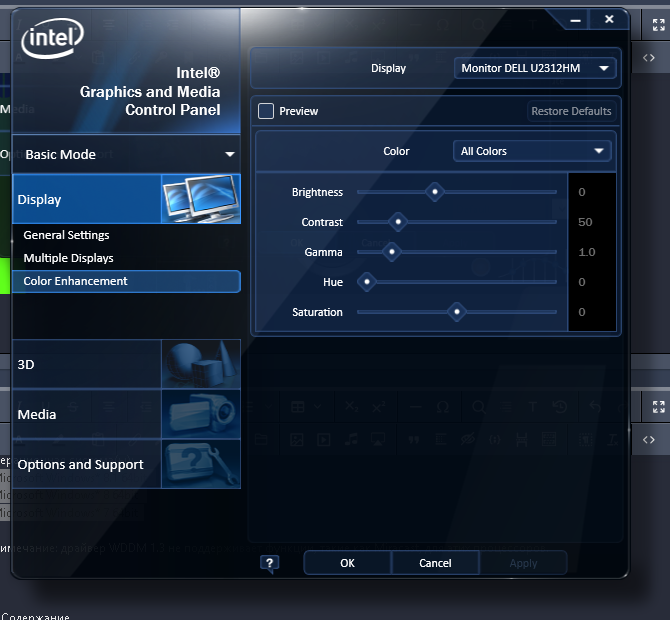The height and width of the screenshot is (620, 670).
Task: Click the Cancel button
Action: pos(435,563)
